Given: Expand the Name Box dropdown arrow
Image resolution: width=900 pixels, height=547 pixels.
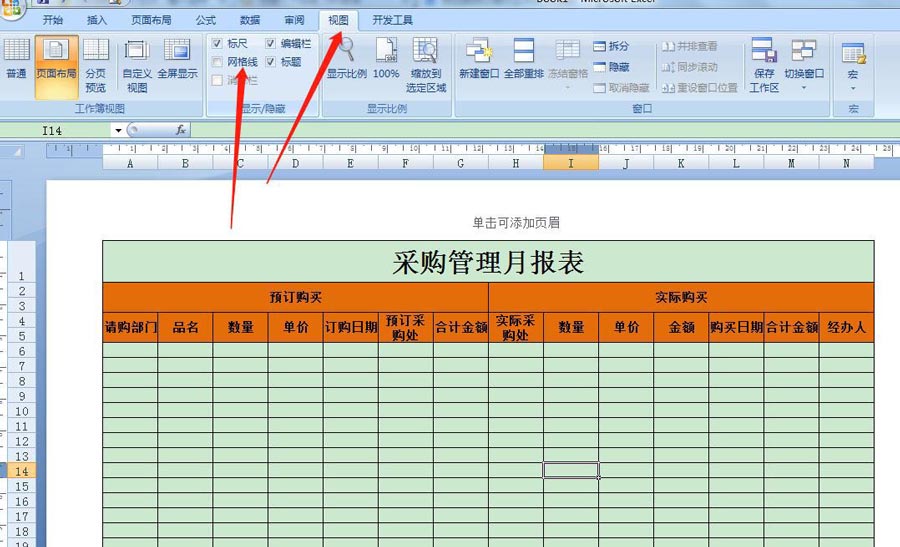Looking at the screenshot, I should point(118,130).
